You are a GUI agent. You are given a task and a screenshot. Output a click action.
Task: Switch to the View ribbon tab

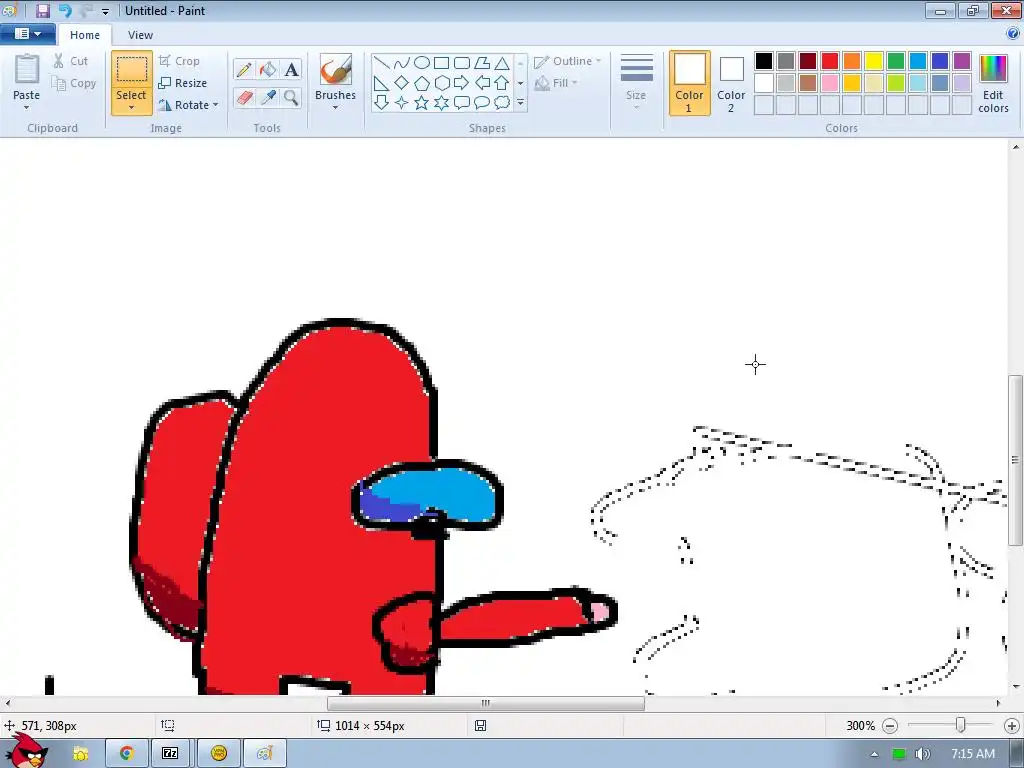coord(140,35)
